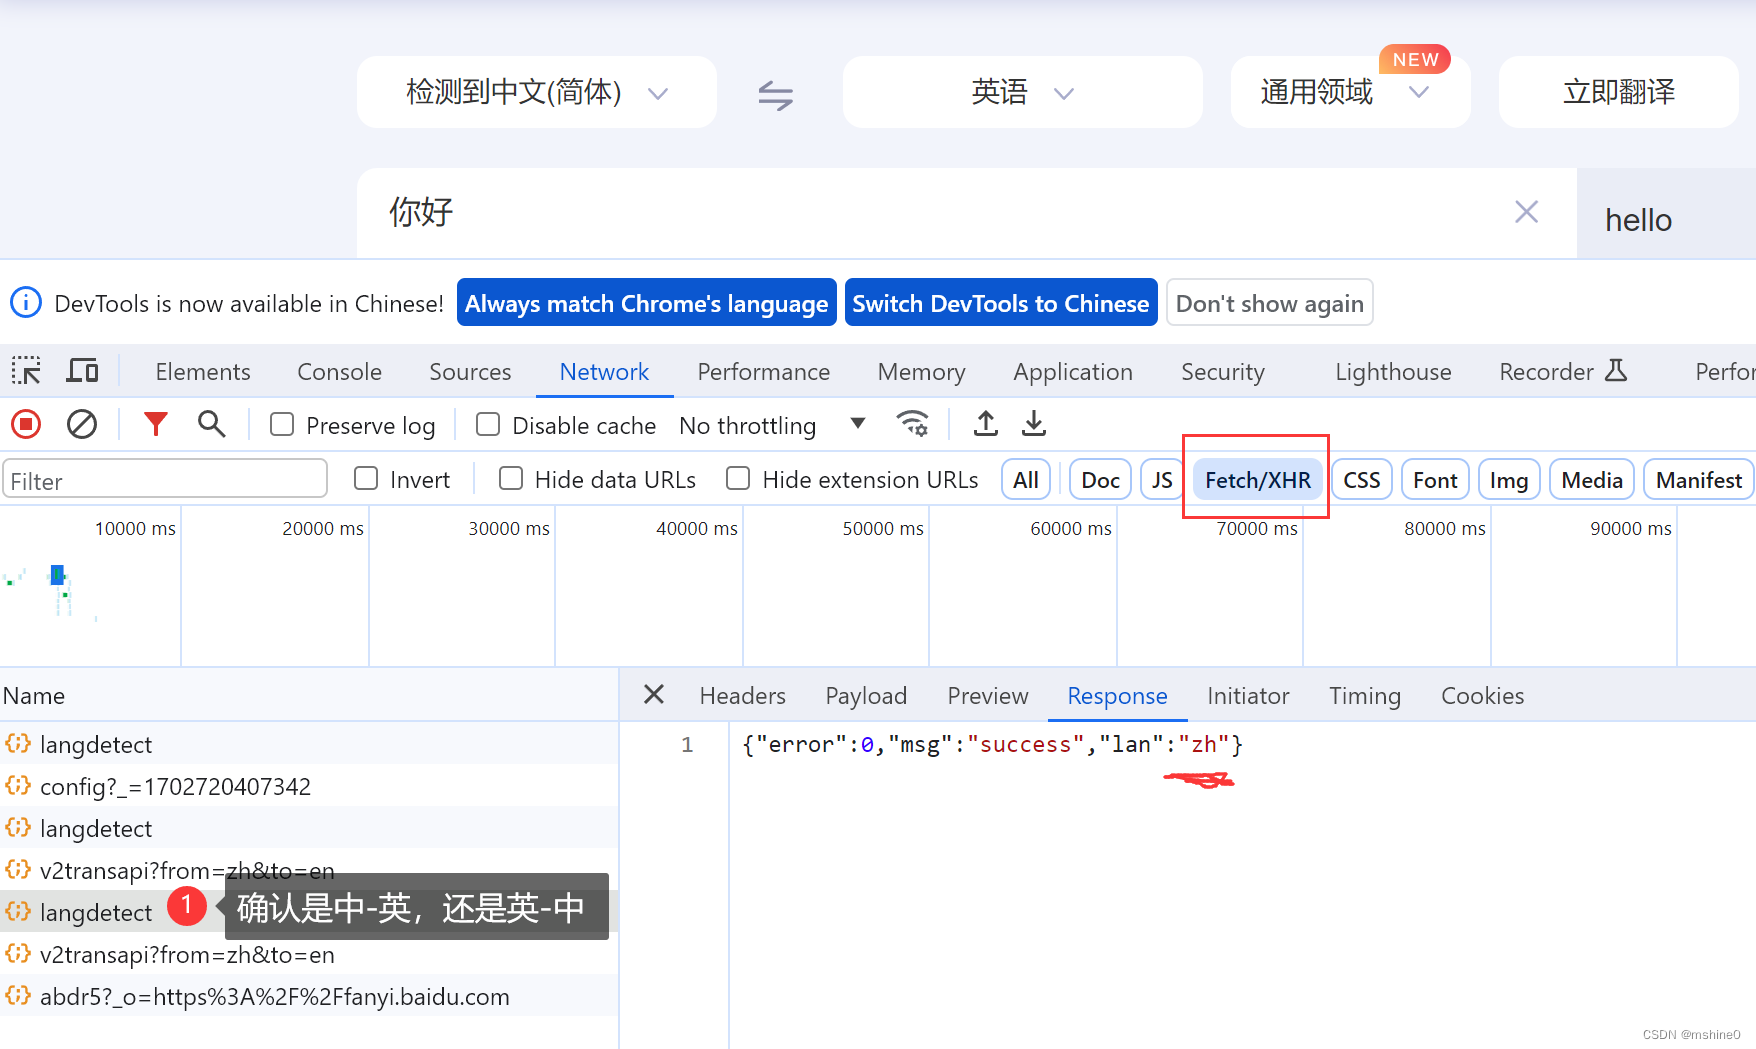The width and height of the screenshot is (1756, 1049).
Task: Open the Console tab
Action: tap(339, 371)
